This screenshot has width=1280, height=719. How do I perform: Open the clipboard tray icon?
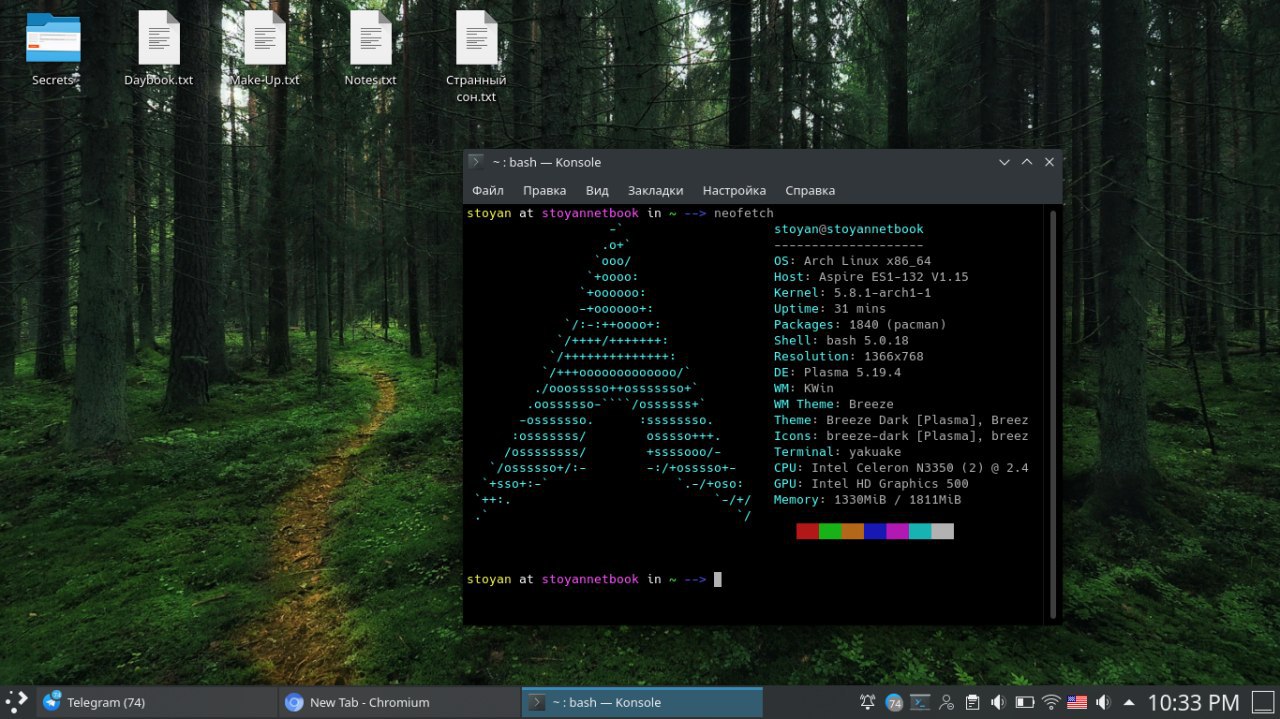pyautogui.click(x=972, y=702)
